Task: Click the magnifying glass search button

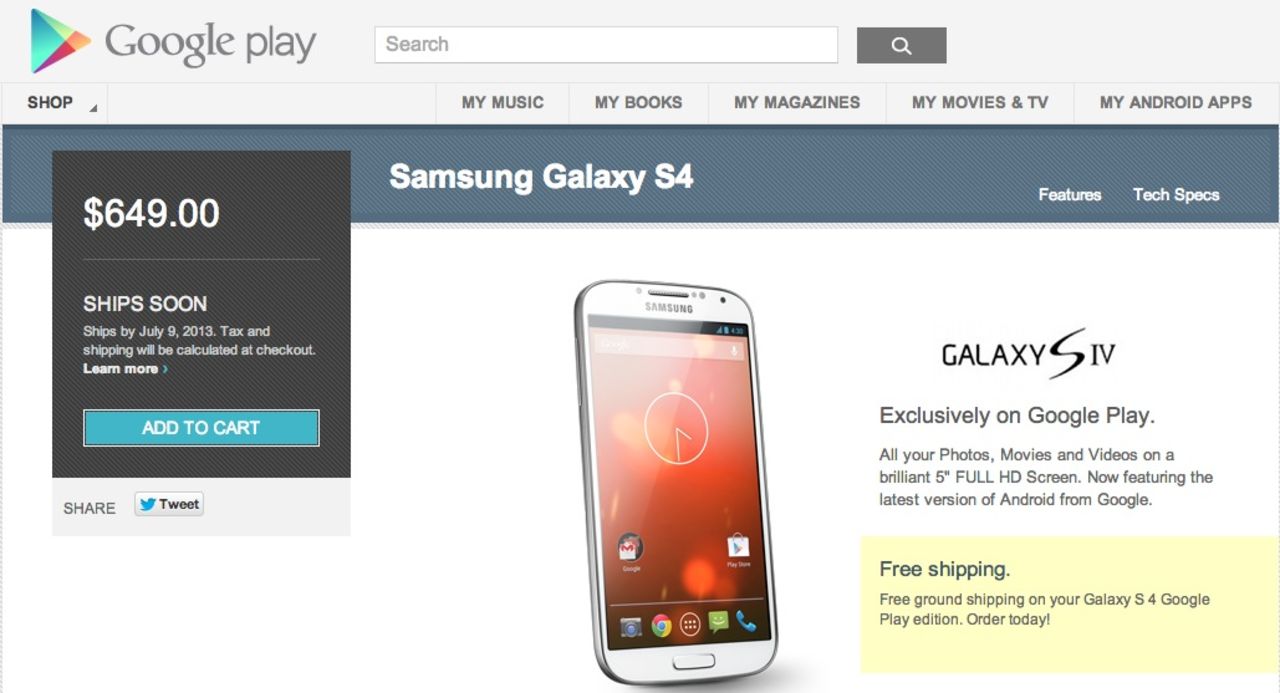Action: click(x=901, y=45)
